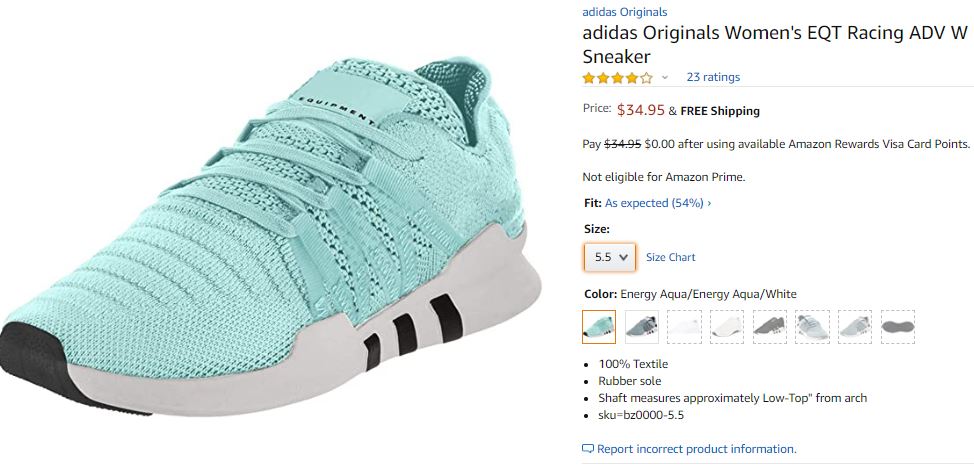974x466 pixels.
Task: Choose the fifth dark grey shoe thumbnail
Action: (x=769, y=326)
